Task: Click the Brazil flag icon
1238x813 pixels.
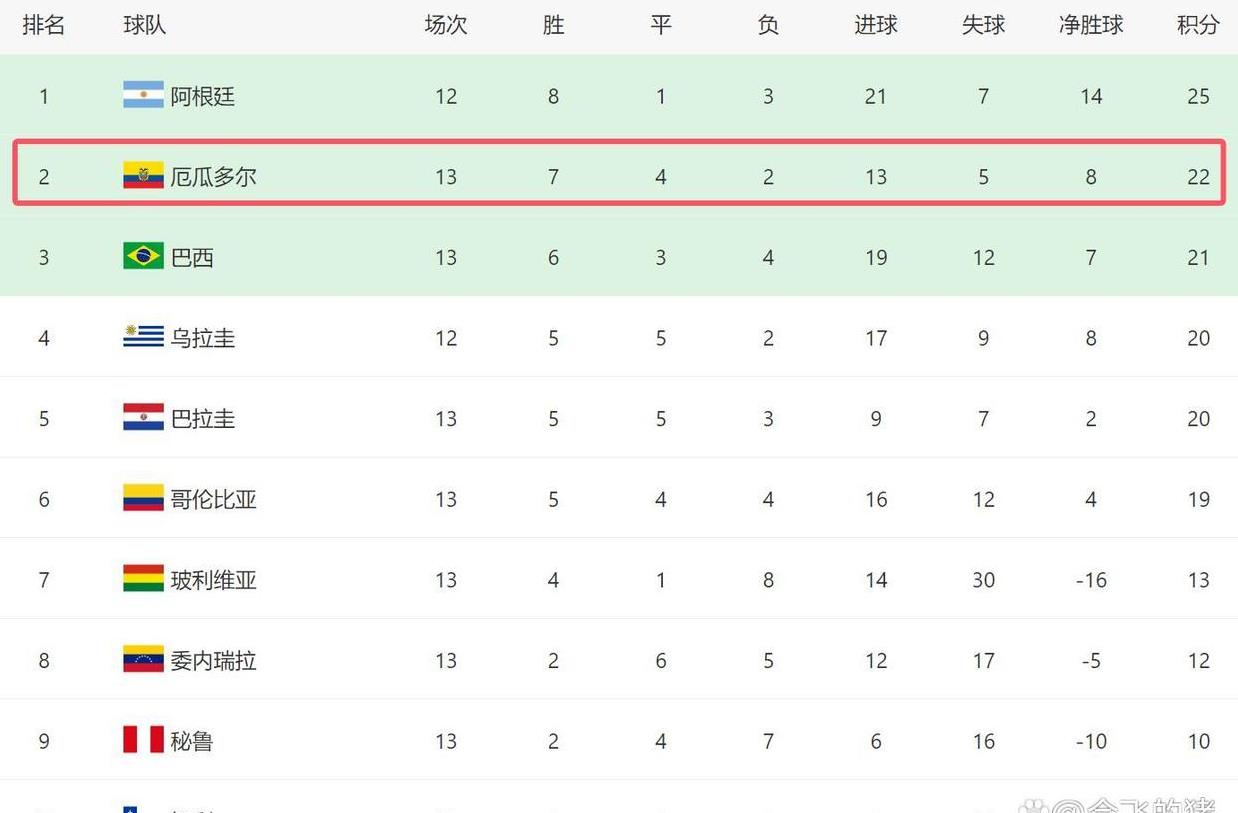Action: (143, 256)
